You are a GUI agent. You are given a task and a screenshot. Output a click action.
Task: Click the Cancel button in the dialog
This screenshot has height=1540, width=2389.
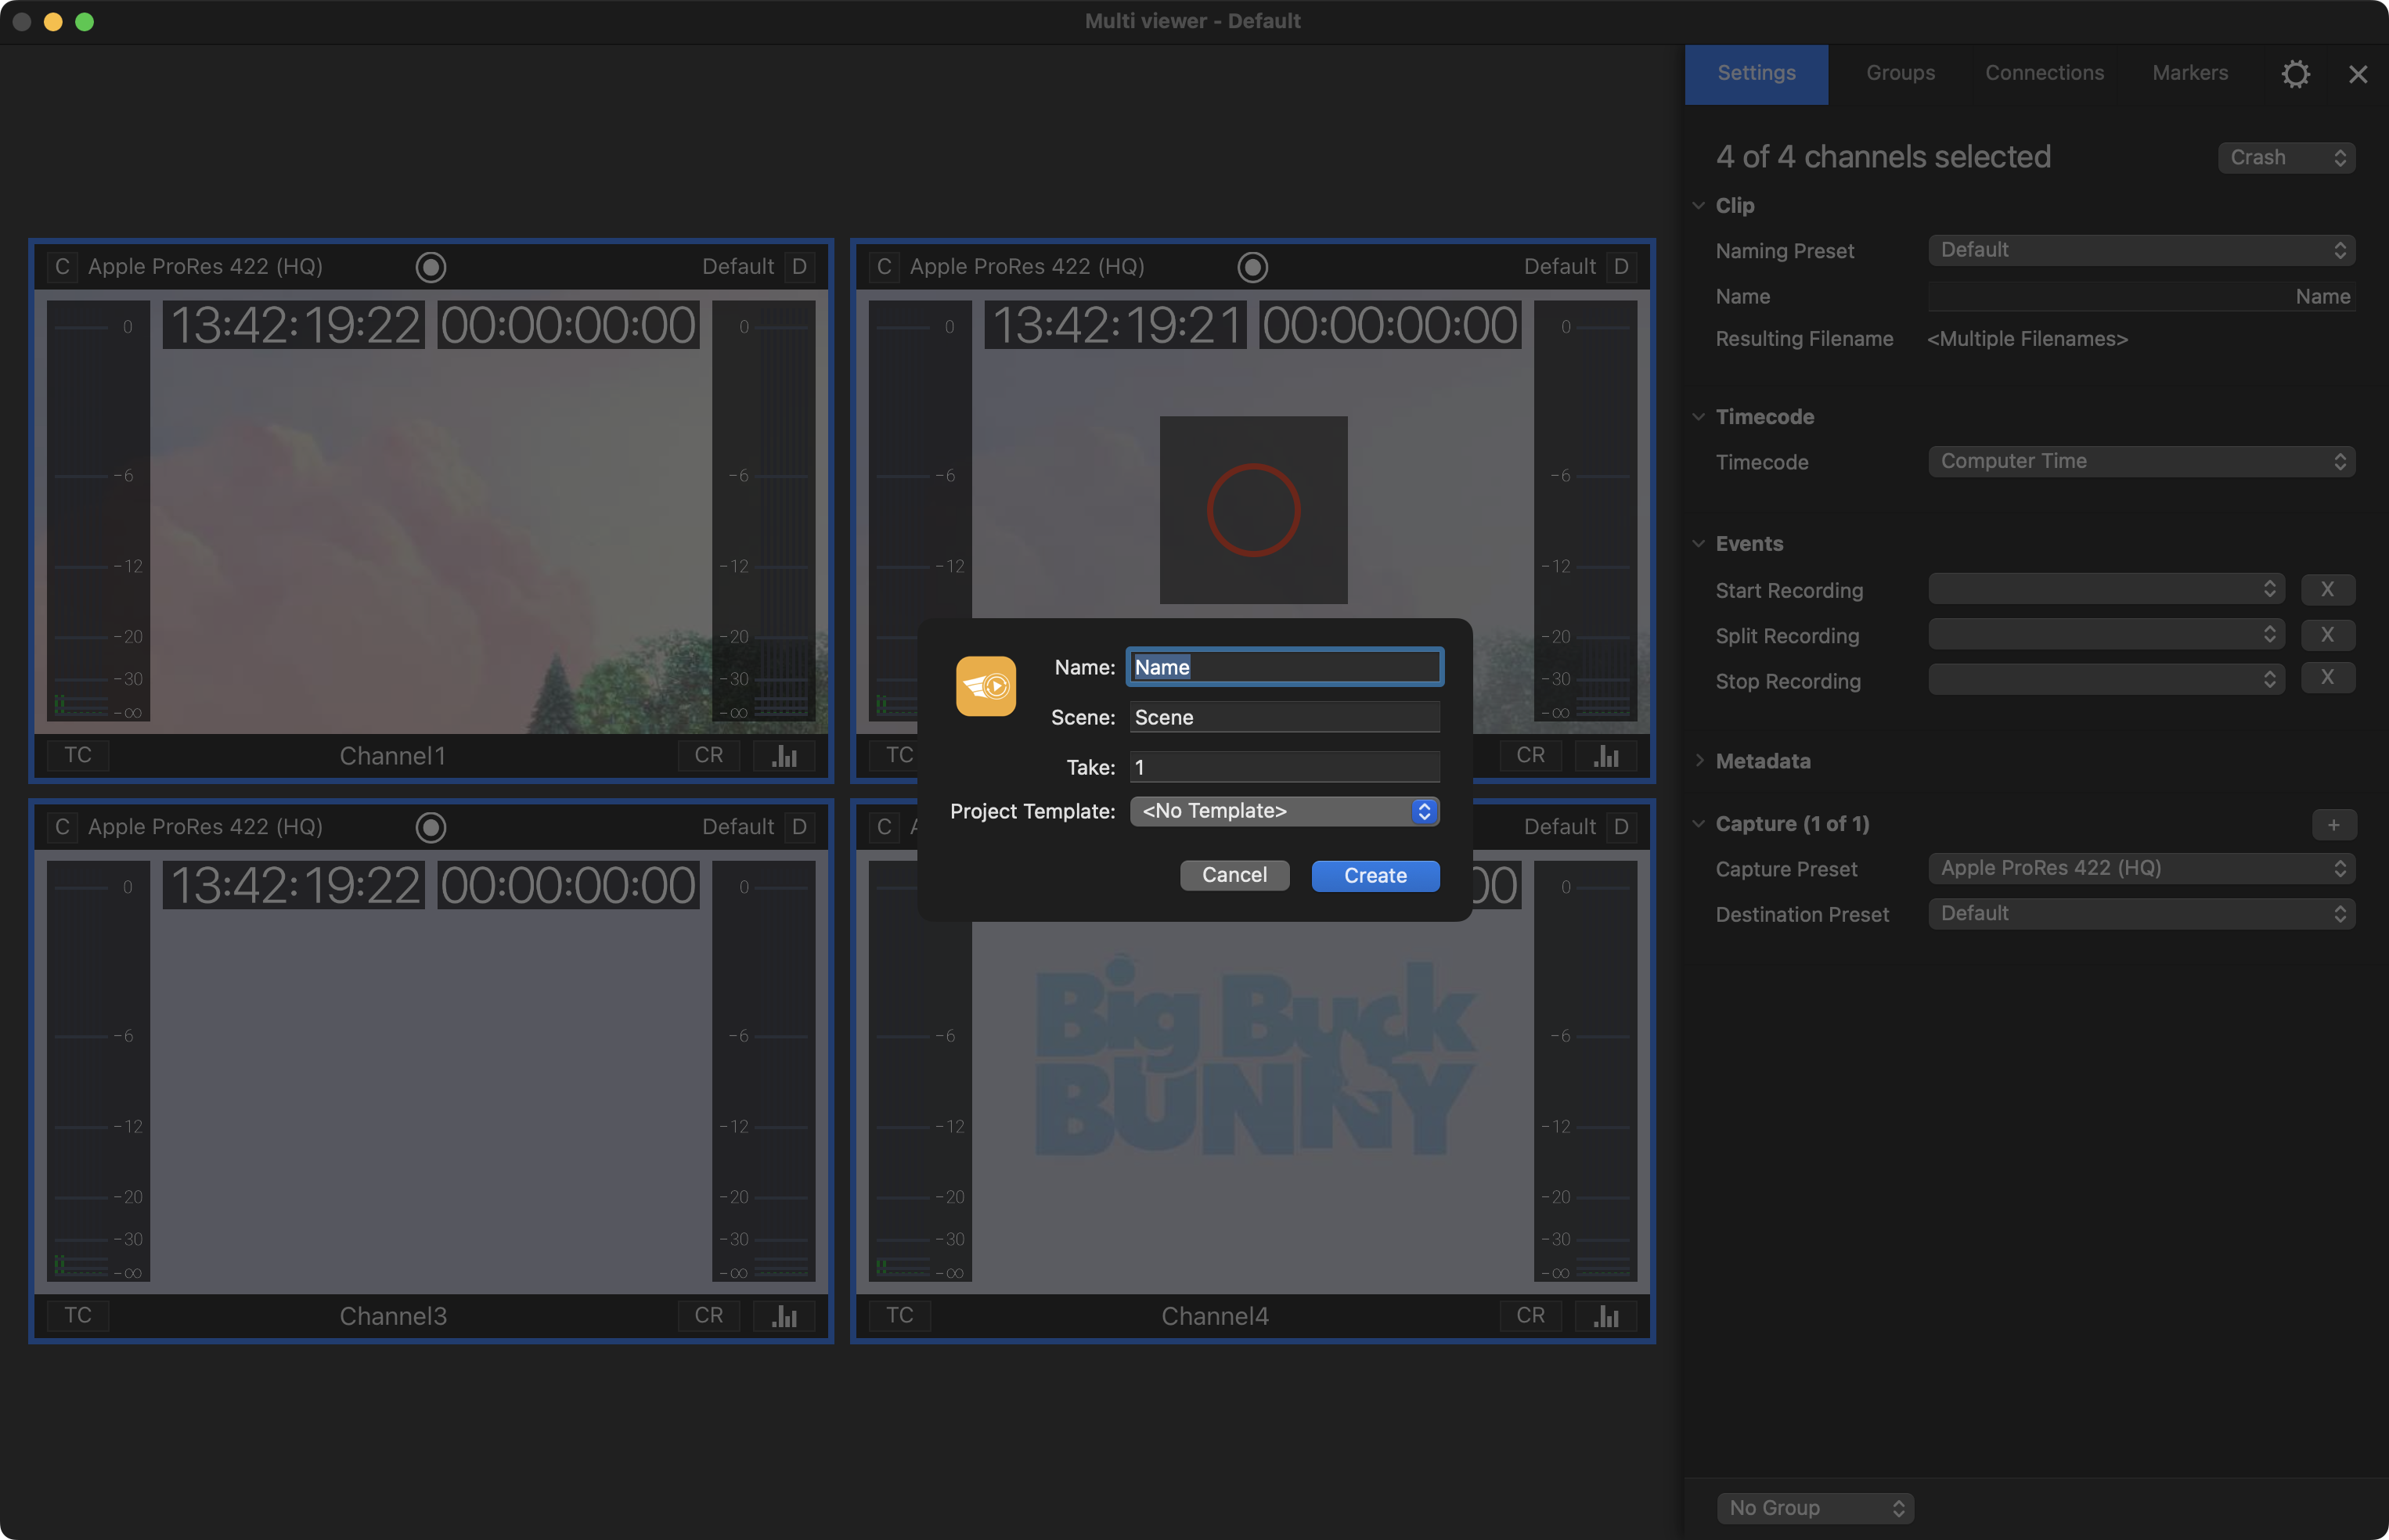[x=1234, y=875]
